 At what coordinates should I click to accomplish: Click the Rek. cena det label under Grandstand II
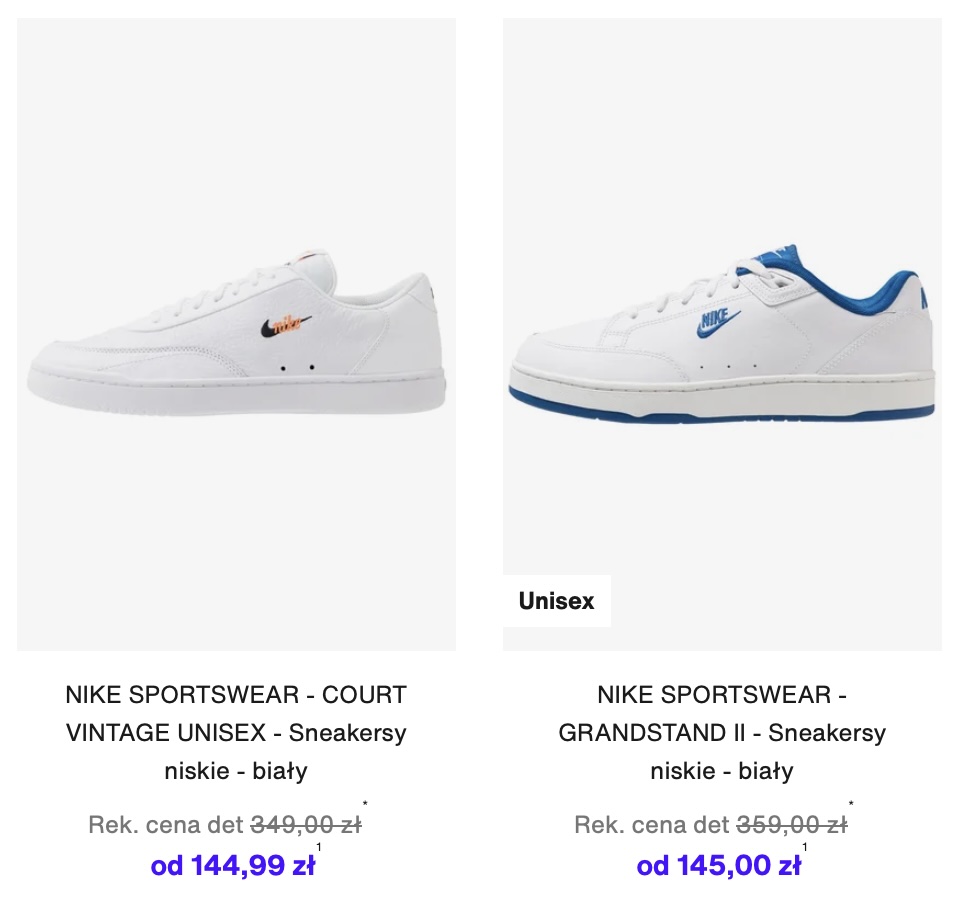coord(652,825)
